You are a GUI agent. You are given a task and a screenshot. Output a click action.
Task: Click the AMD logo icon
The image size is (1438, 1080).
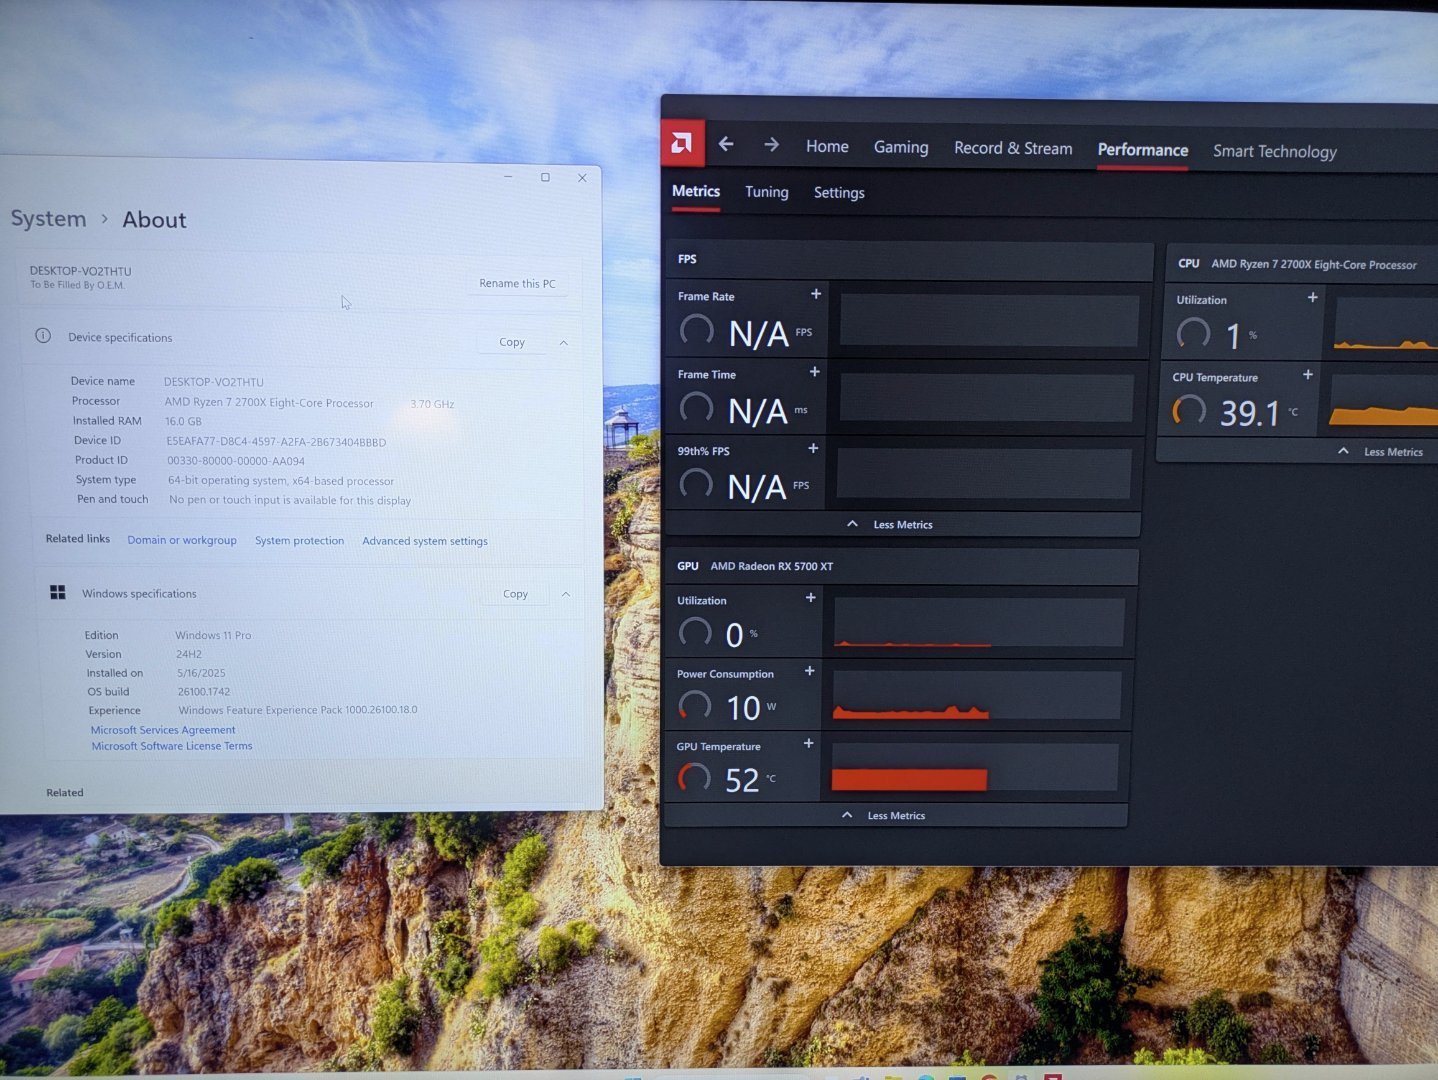(x=683, y=143)
